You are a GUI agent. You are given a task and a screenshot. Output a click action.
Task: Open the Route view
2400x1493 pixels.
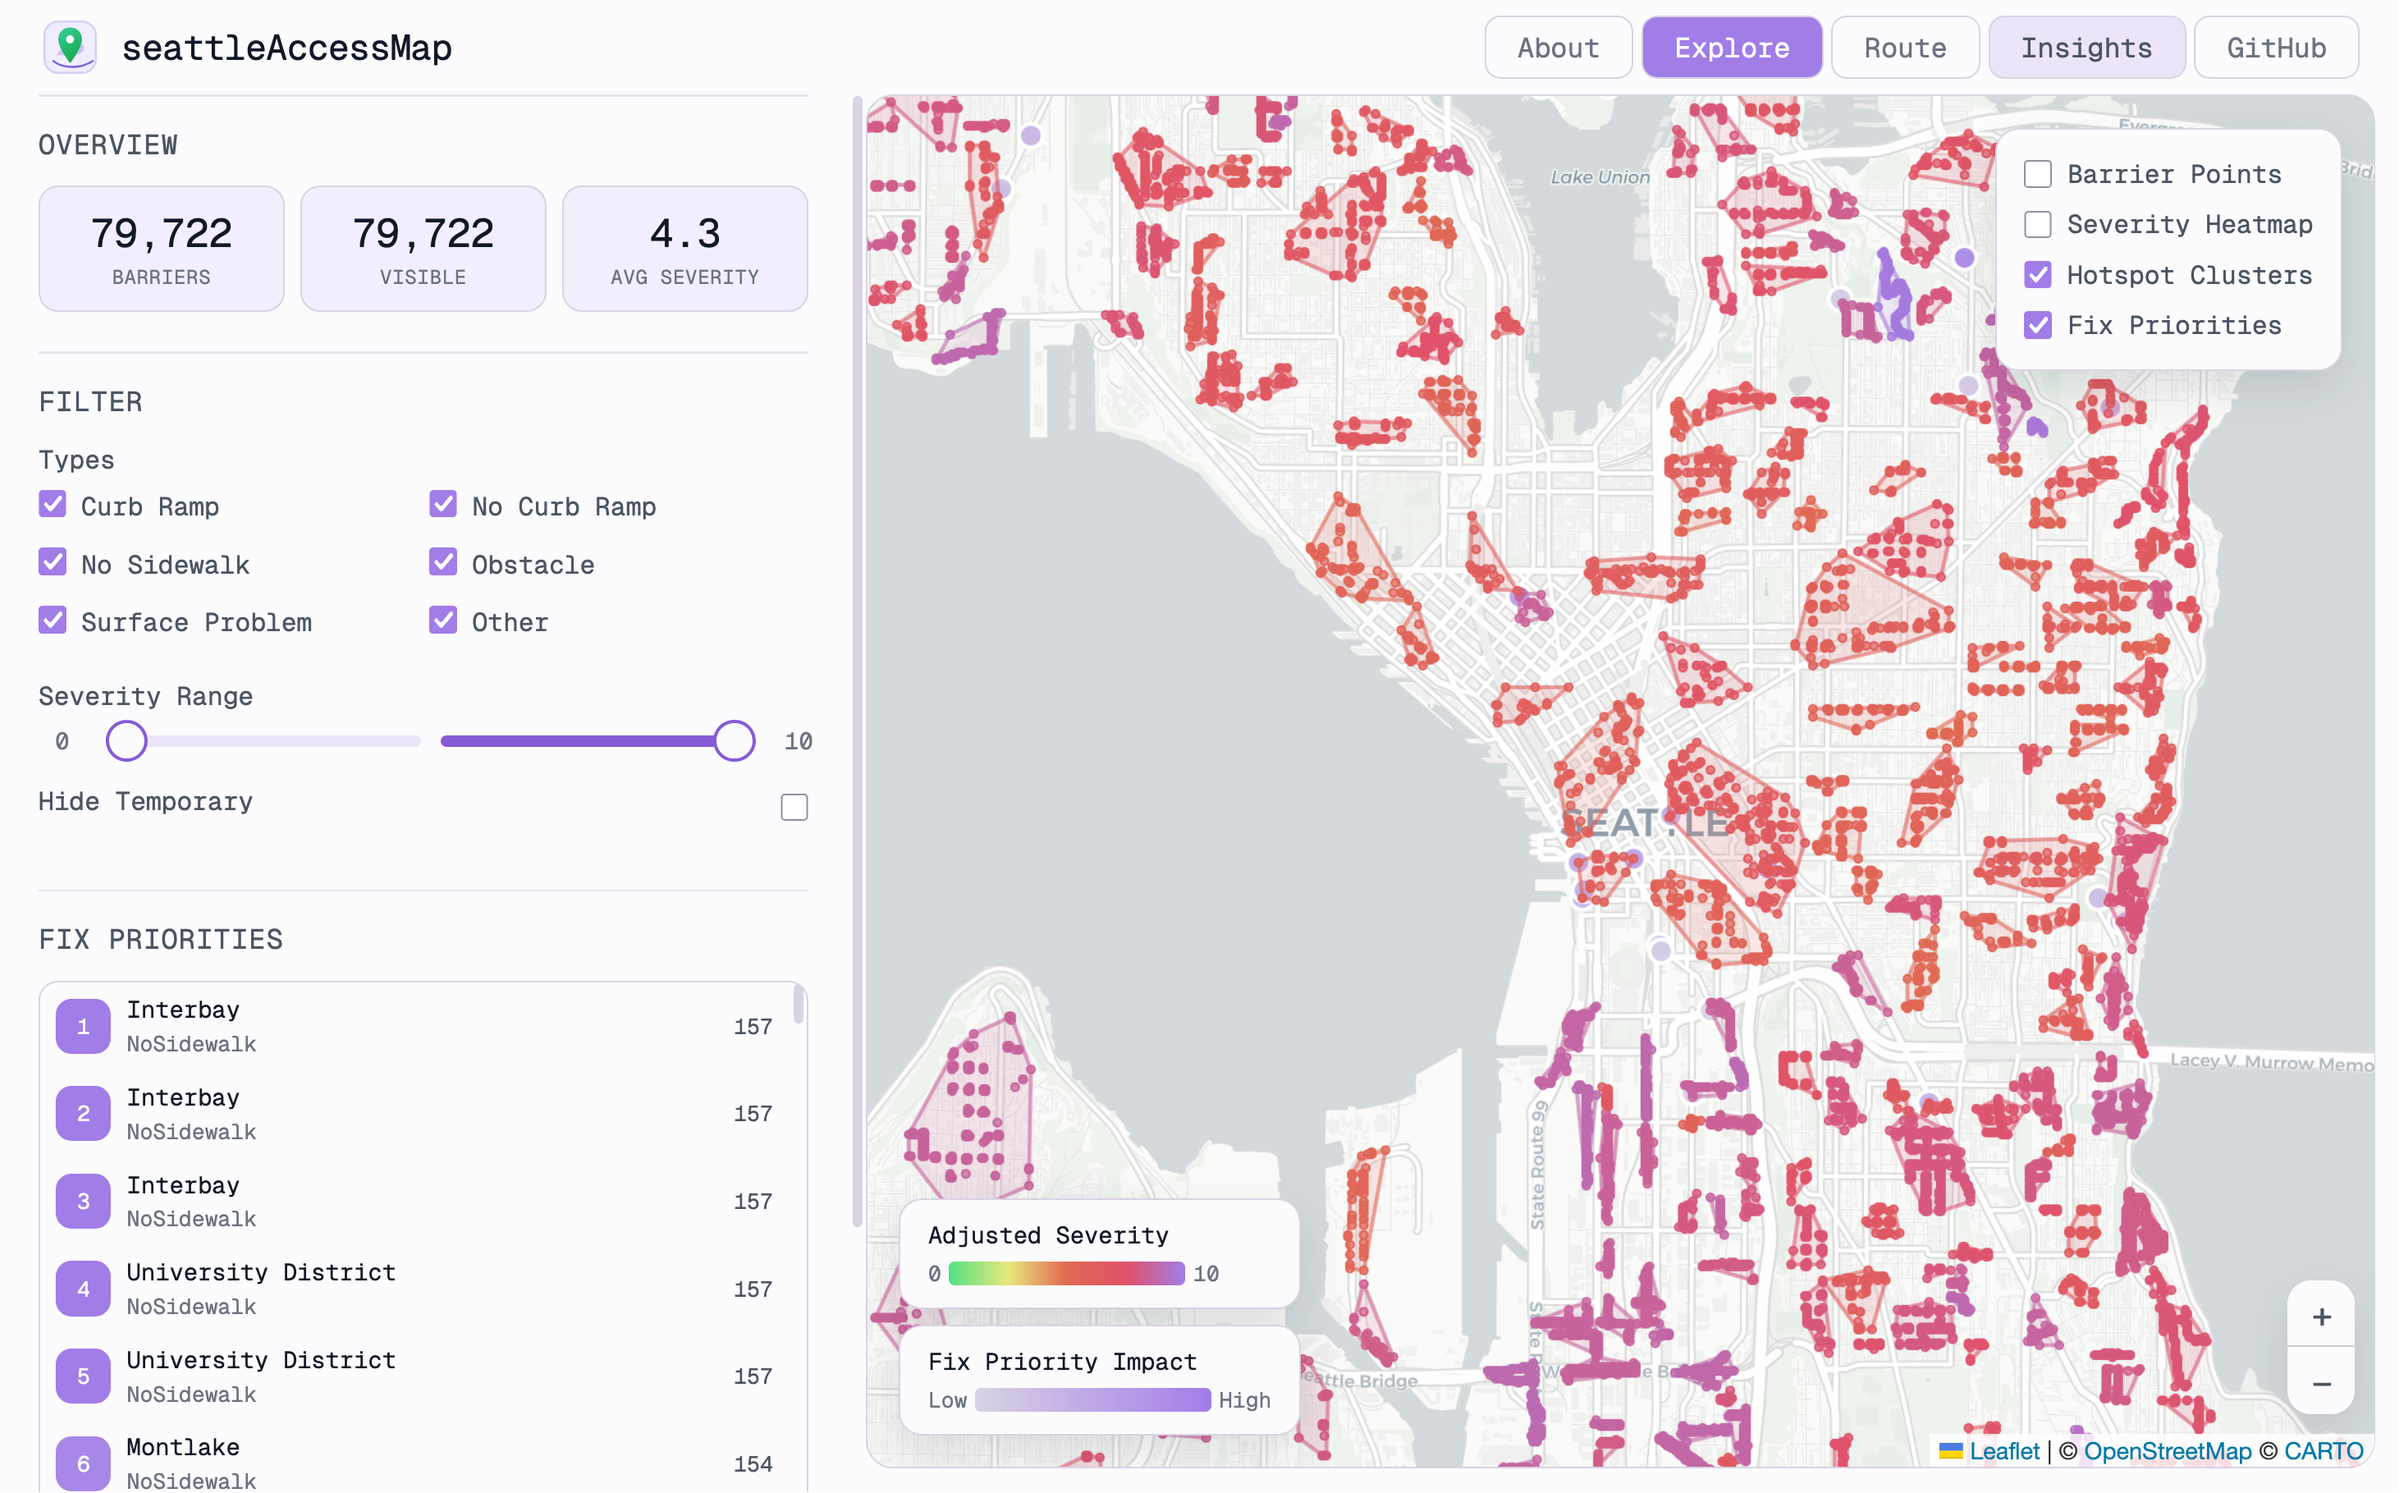tap(1904, 46)
